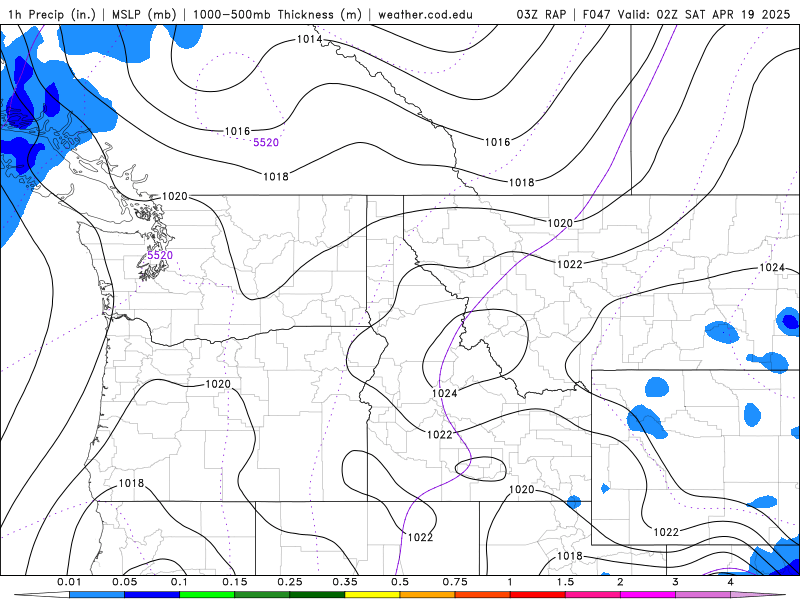Click the 'weather.cod.edu' source text
The height and width of the screenshot is (600, 800).
(426, 14)
